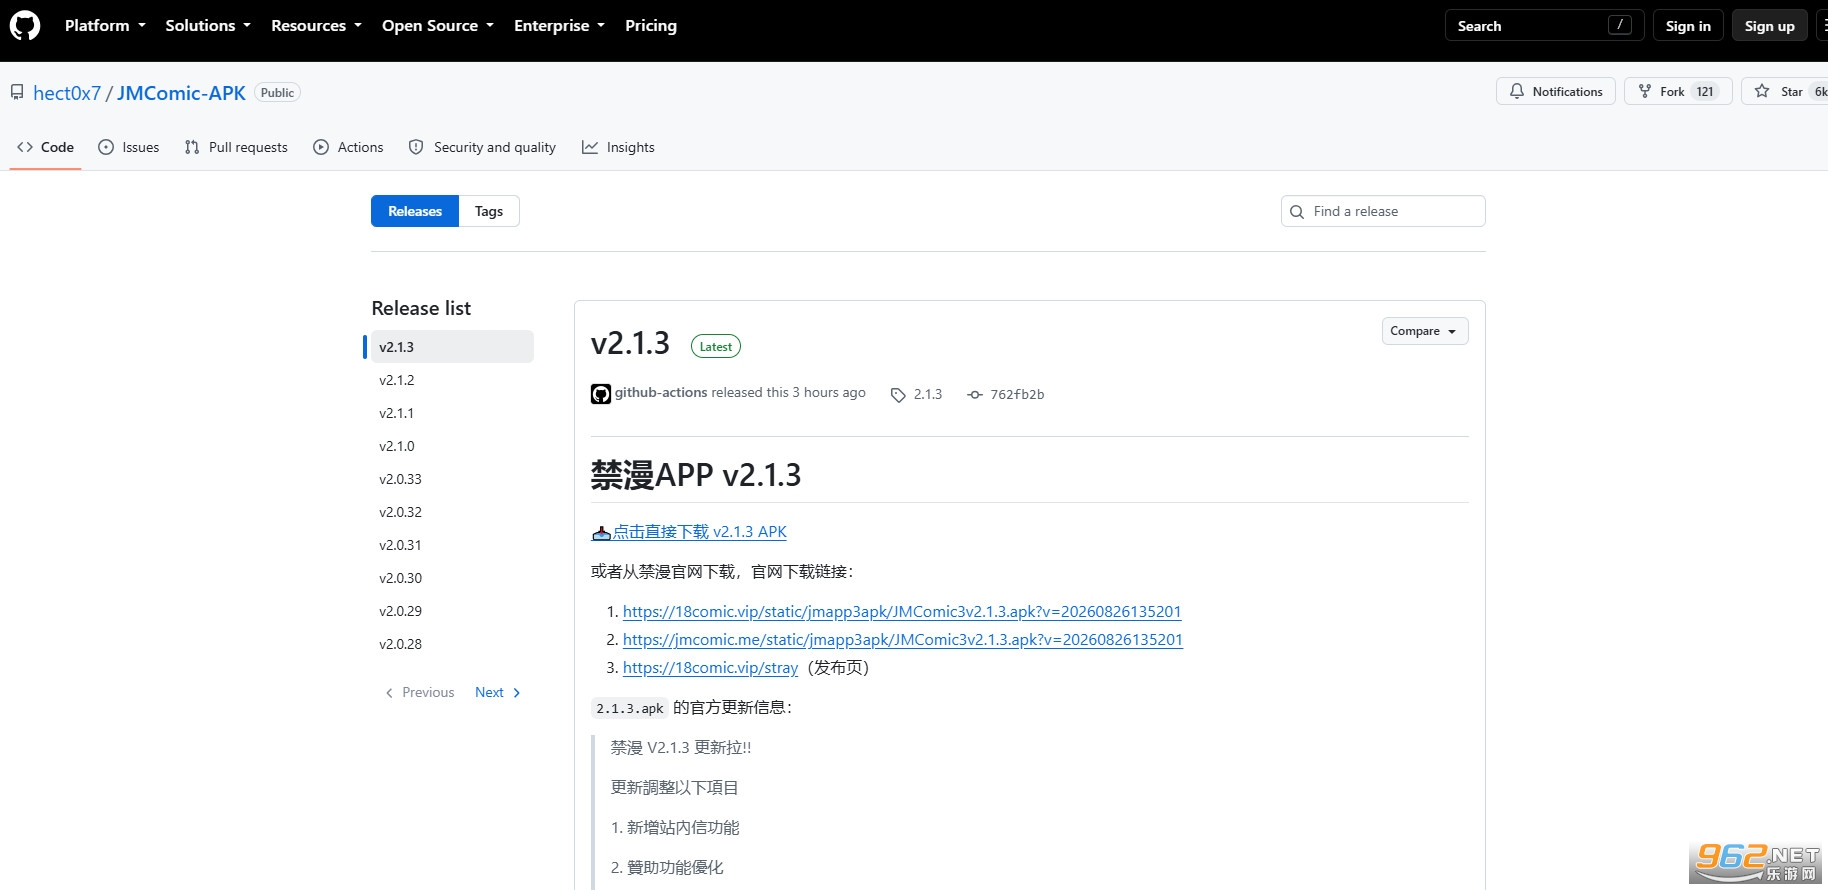The image size is (1828, 890).
Task: Open the fork count 121
Action: tap(1705, 91)
